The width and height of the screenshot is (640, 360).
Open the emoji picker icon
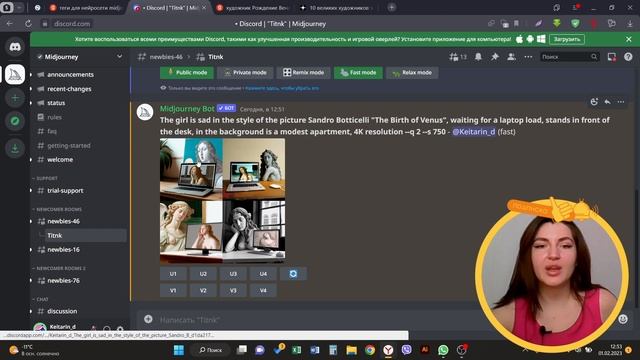pos(622,319)
